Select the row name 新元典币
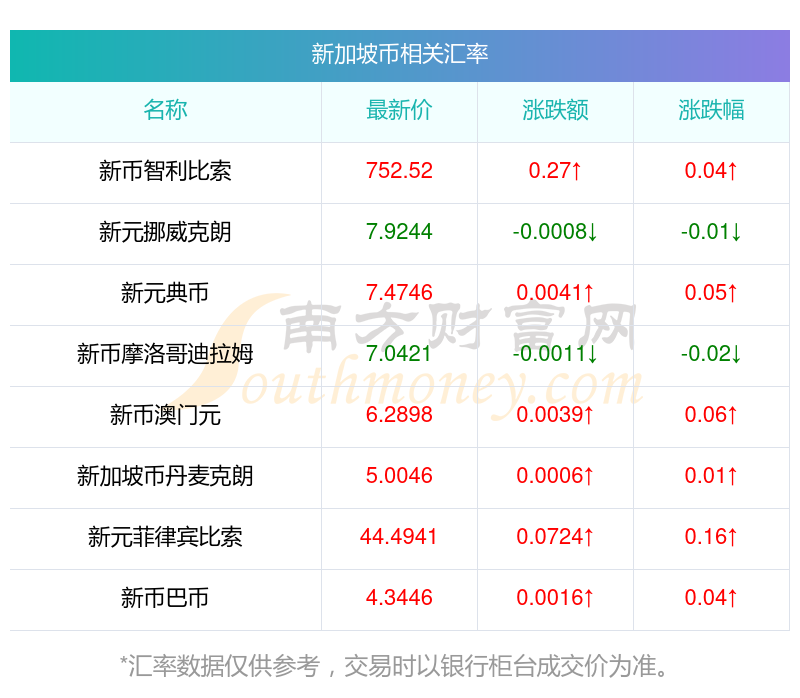Viewport: 800px width, 698px height. pyautogui.click(x=165, y=293)
